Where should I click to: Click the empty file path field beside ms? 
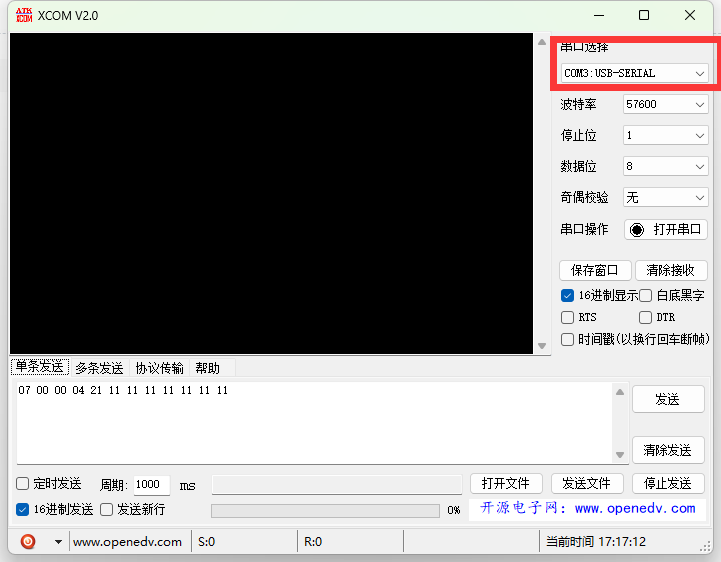coord(337,485)
